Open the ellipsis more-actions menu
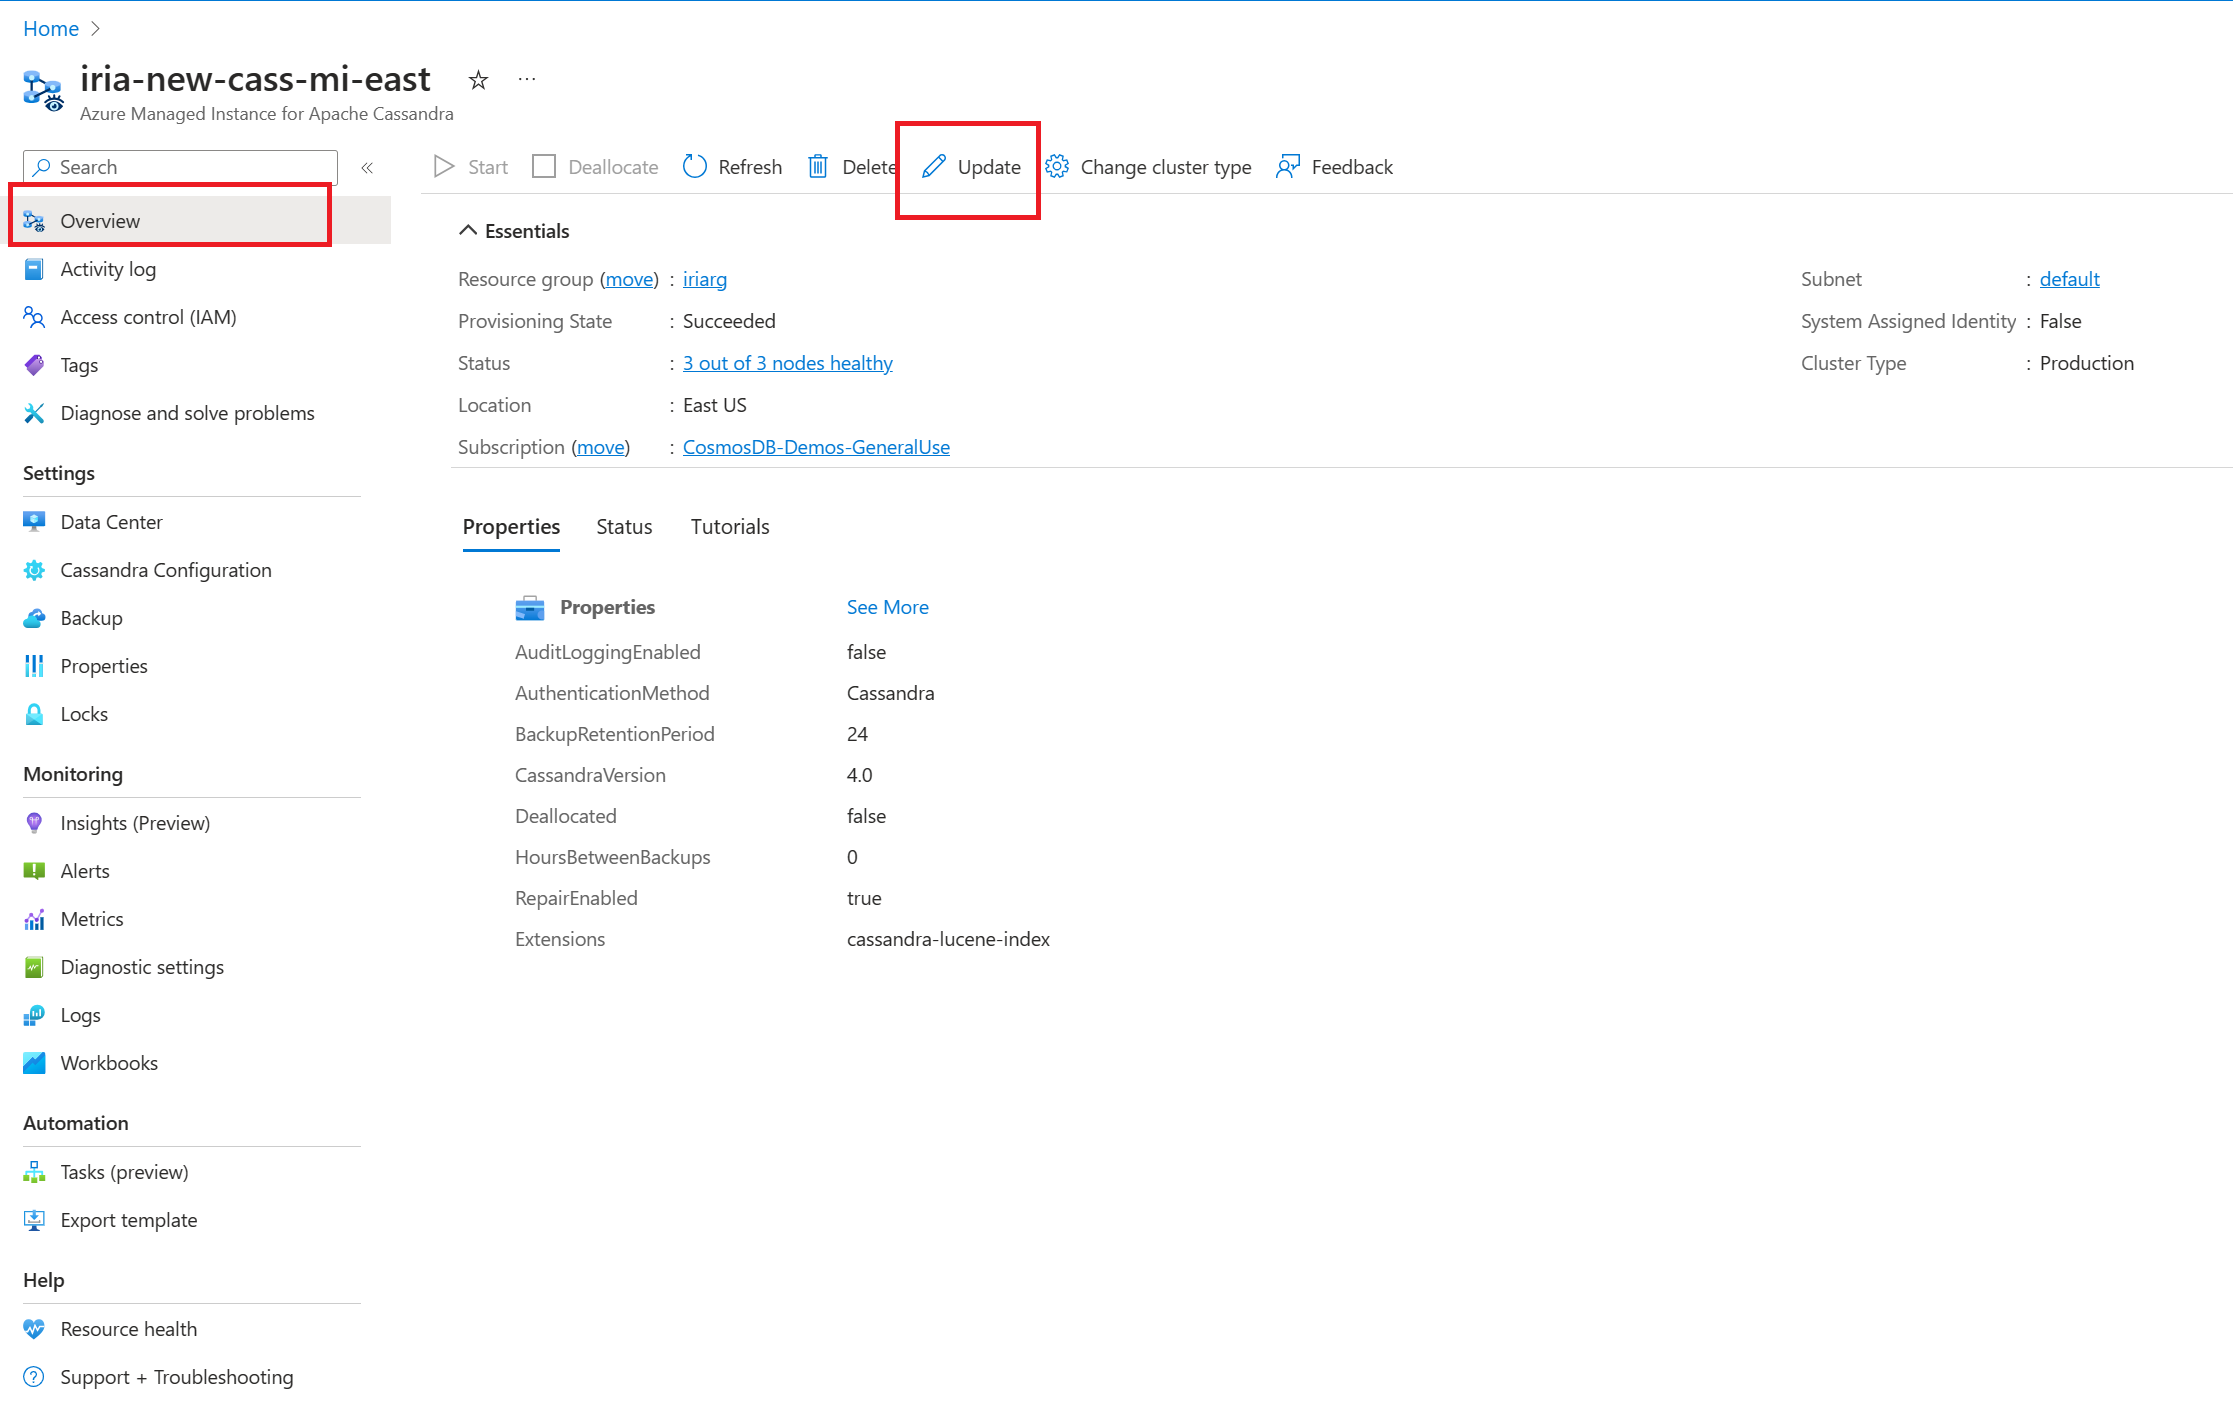Screen dimensions: 2233x1420 [526, 79]
